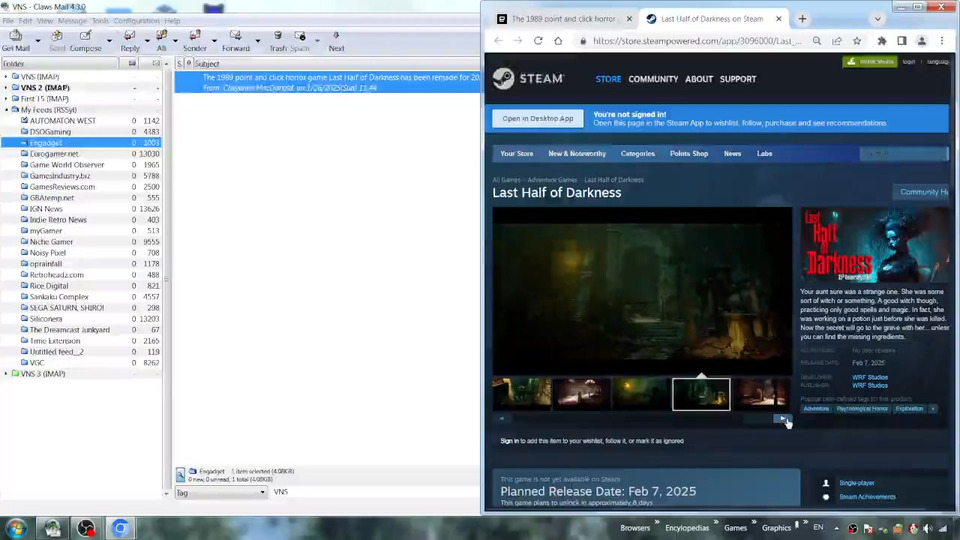Viewport: 960px width, 540px height.
Task: Select the IGN News feed folder
Action: coord(46,209)
